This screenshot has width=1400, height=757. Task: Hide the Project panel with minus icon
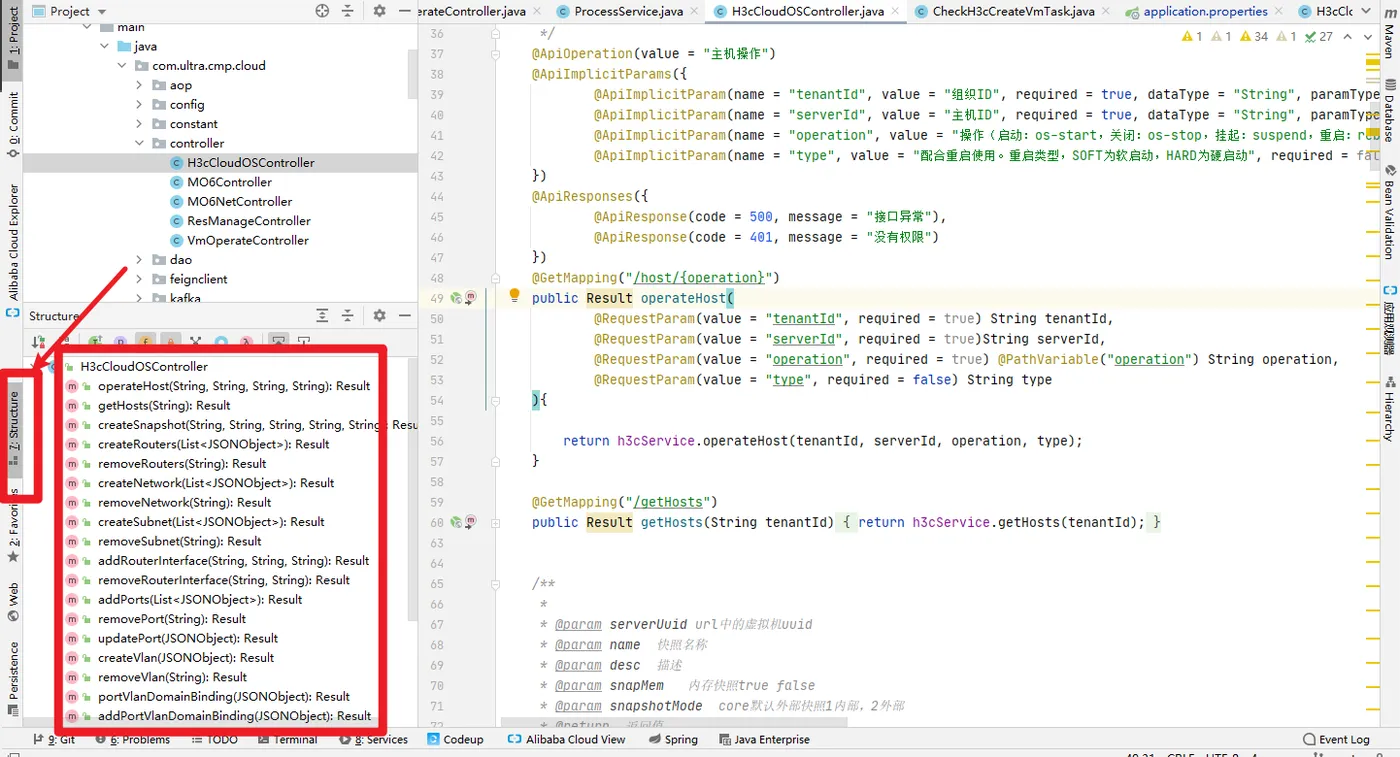coord(405,11)
